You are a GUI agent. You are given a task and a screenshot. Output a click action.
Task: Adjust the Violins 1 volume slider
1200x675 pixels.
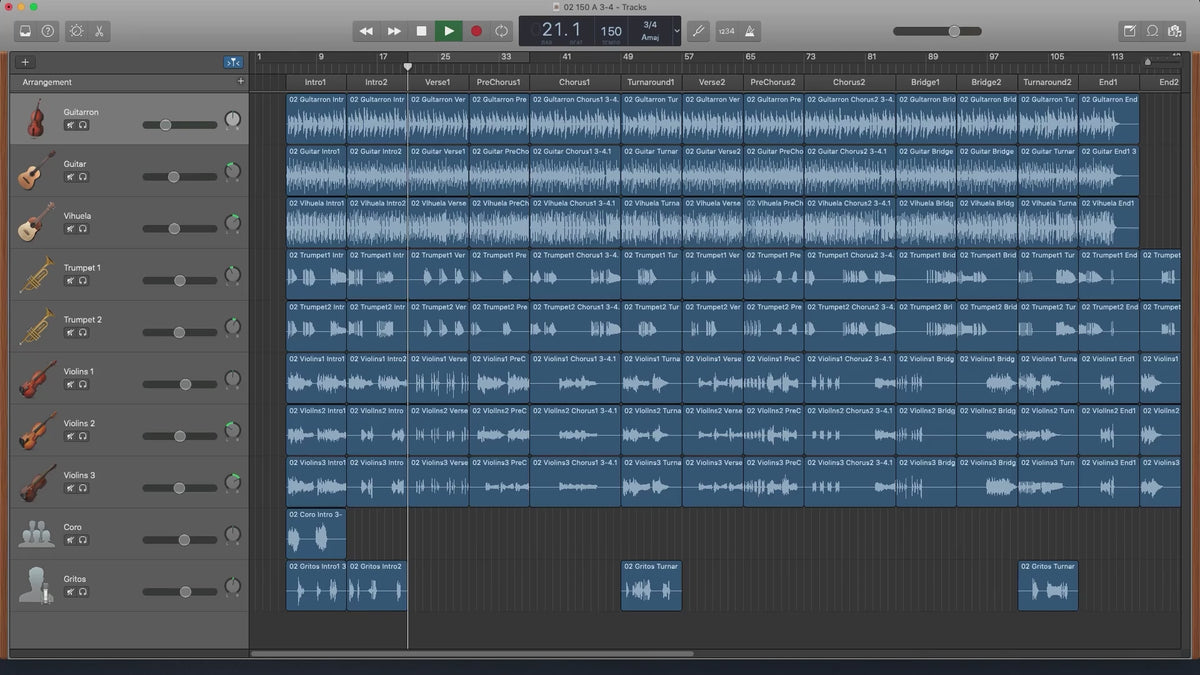point(185,384)
